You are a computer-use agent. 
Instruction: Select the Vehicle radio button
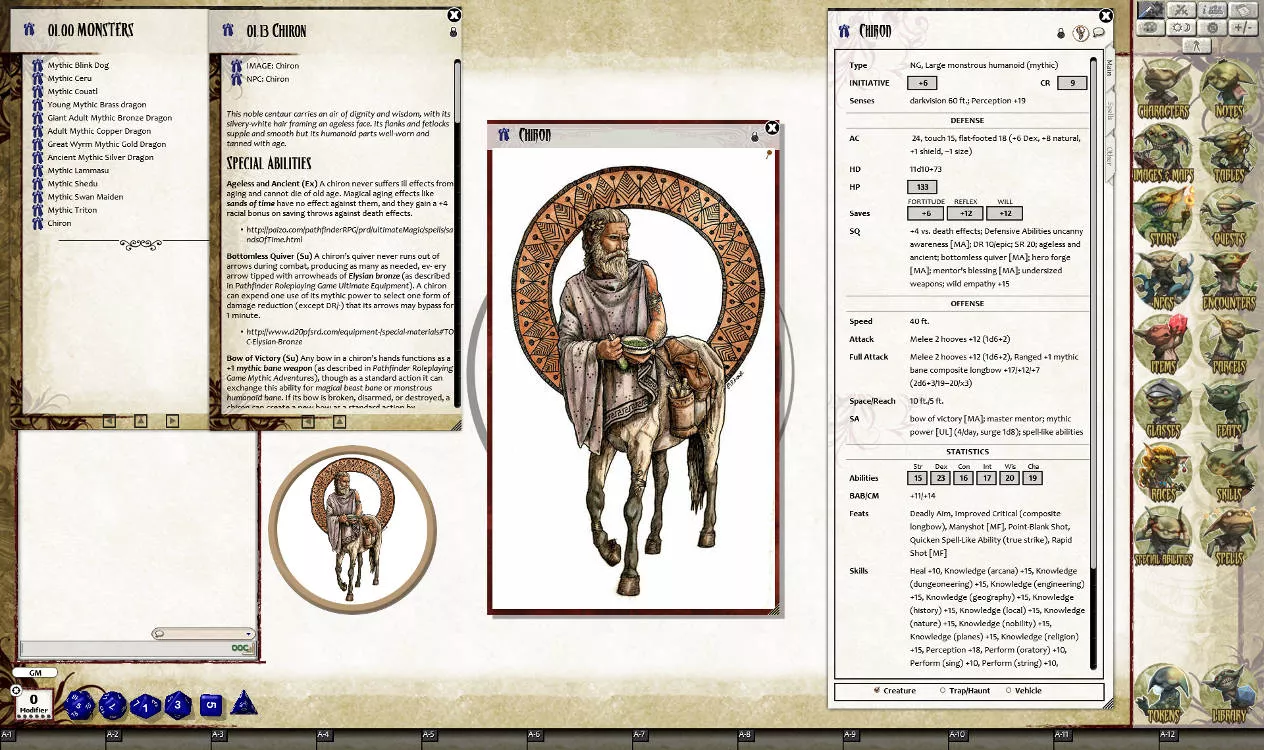pos(1007,690)
